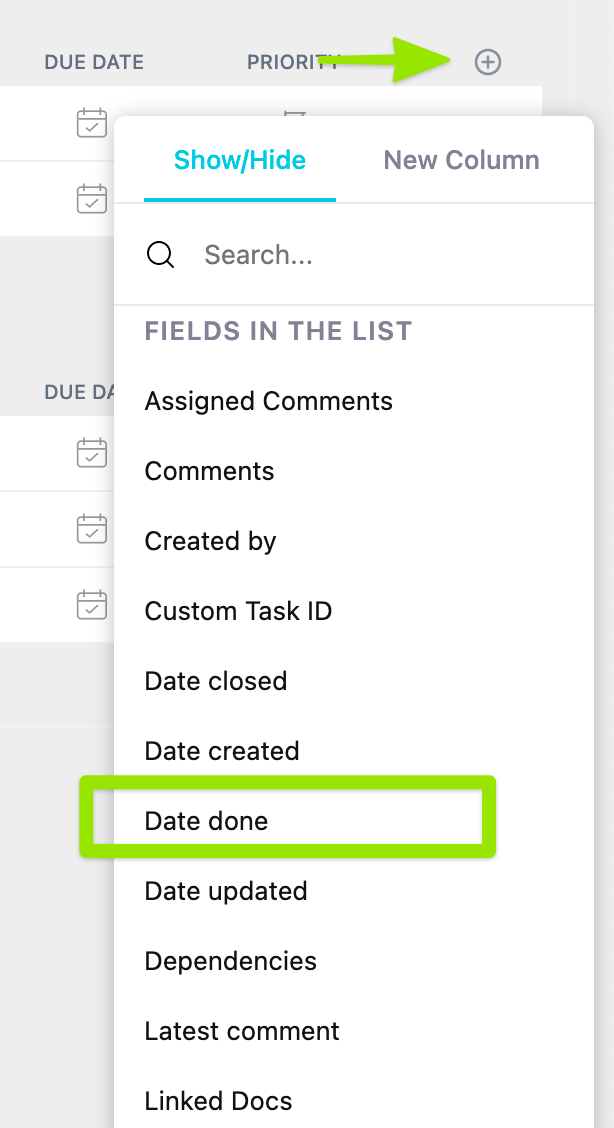Click the calendar icon on the first task row
The height and width of the screenshot is (1128, 614).
click(x=91, y=123)
